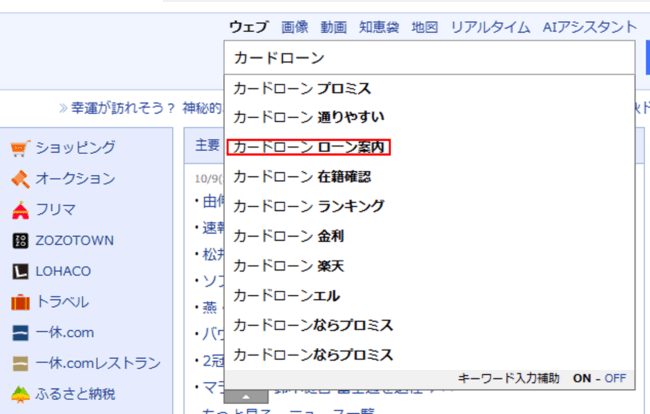Select suggestion カードローン ランキング
Viewport: 650px width, 414px height.
[x=429, y=206]
